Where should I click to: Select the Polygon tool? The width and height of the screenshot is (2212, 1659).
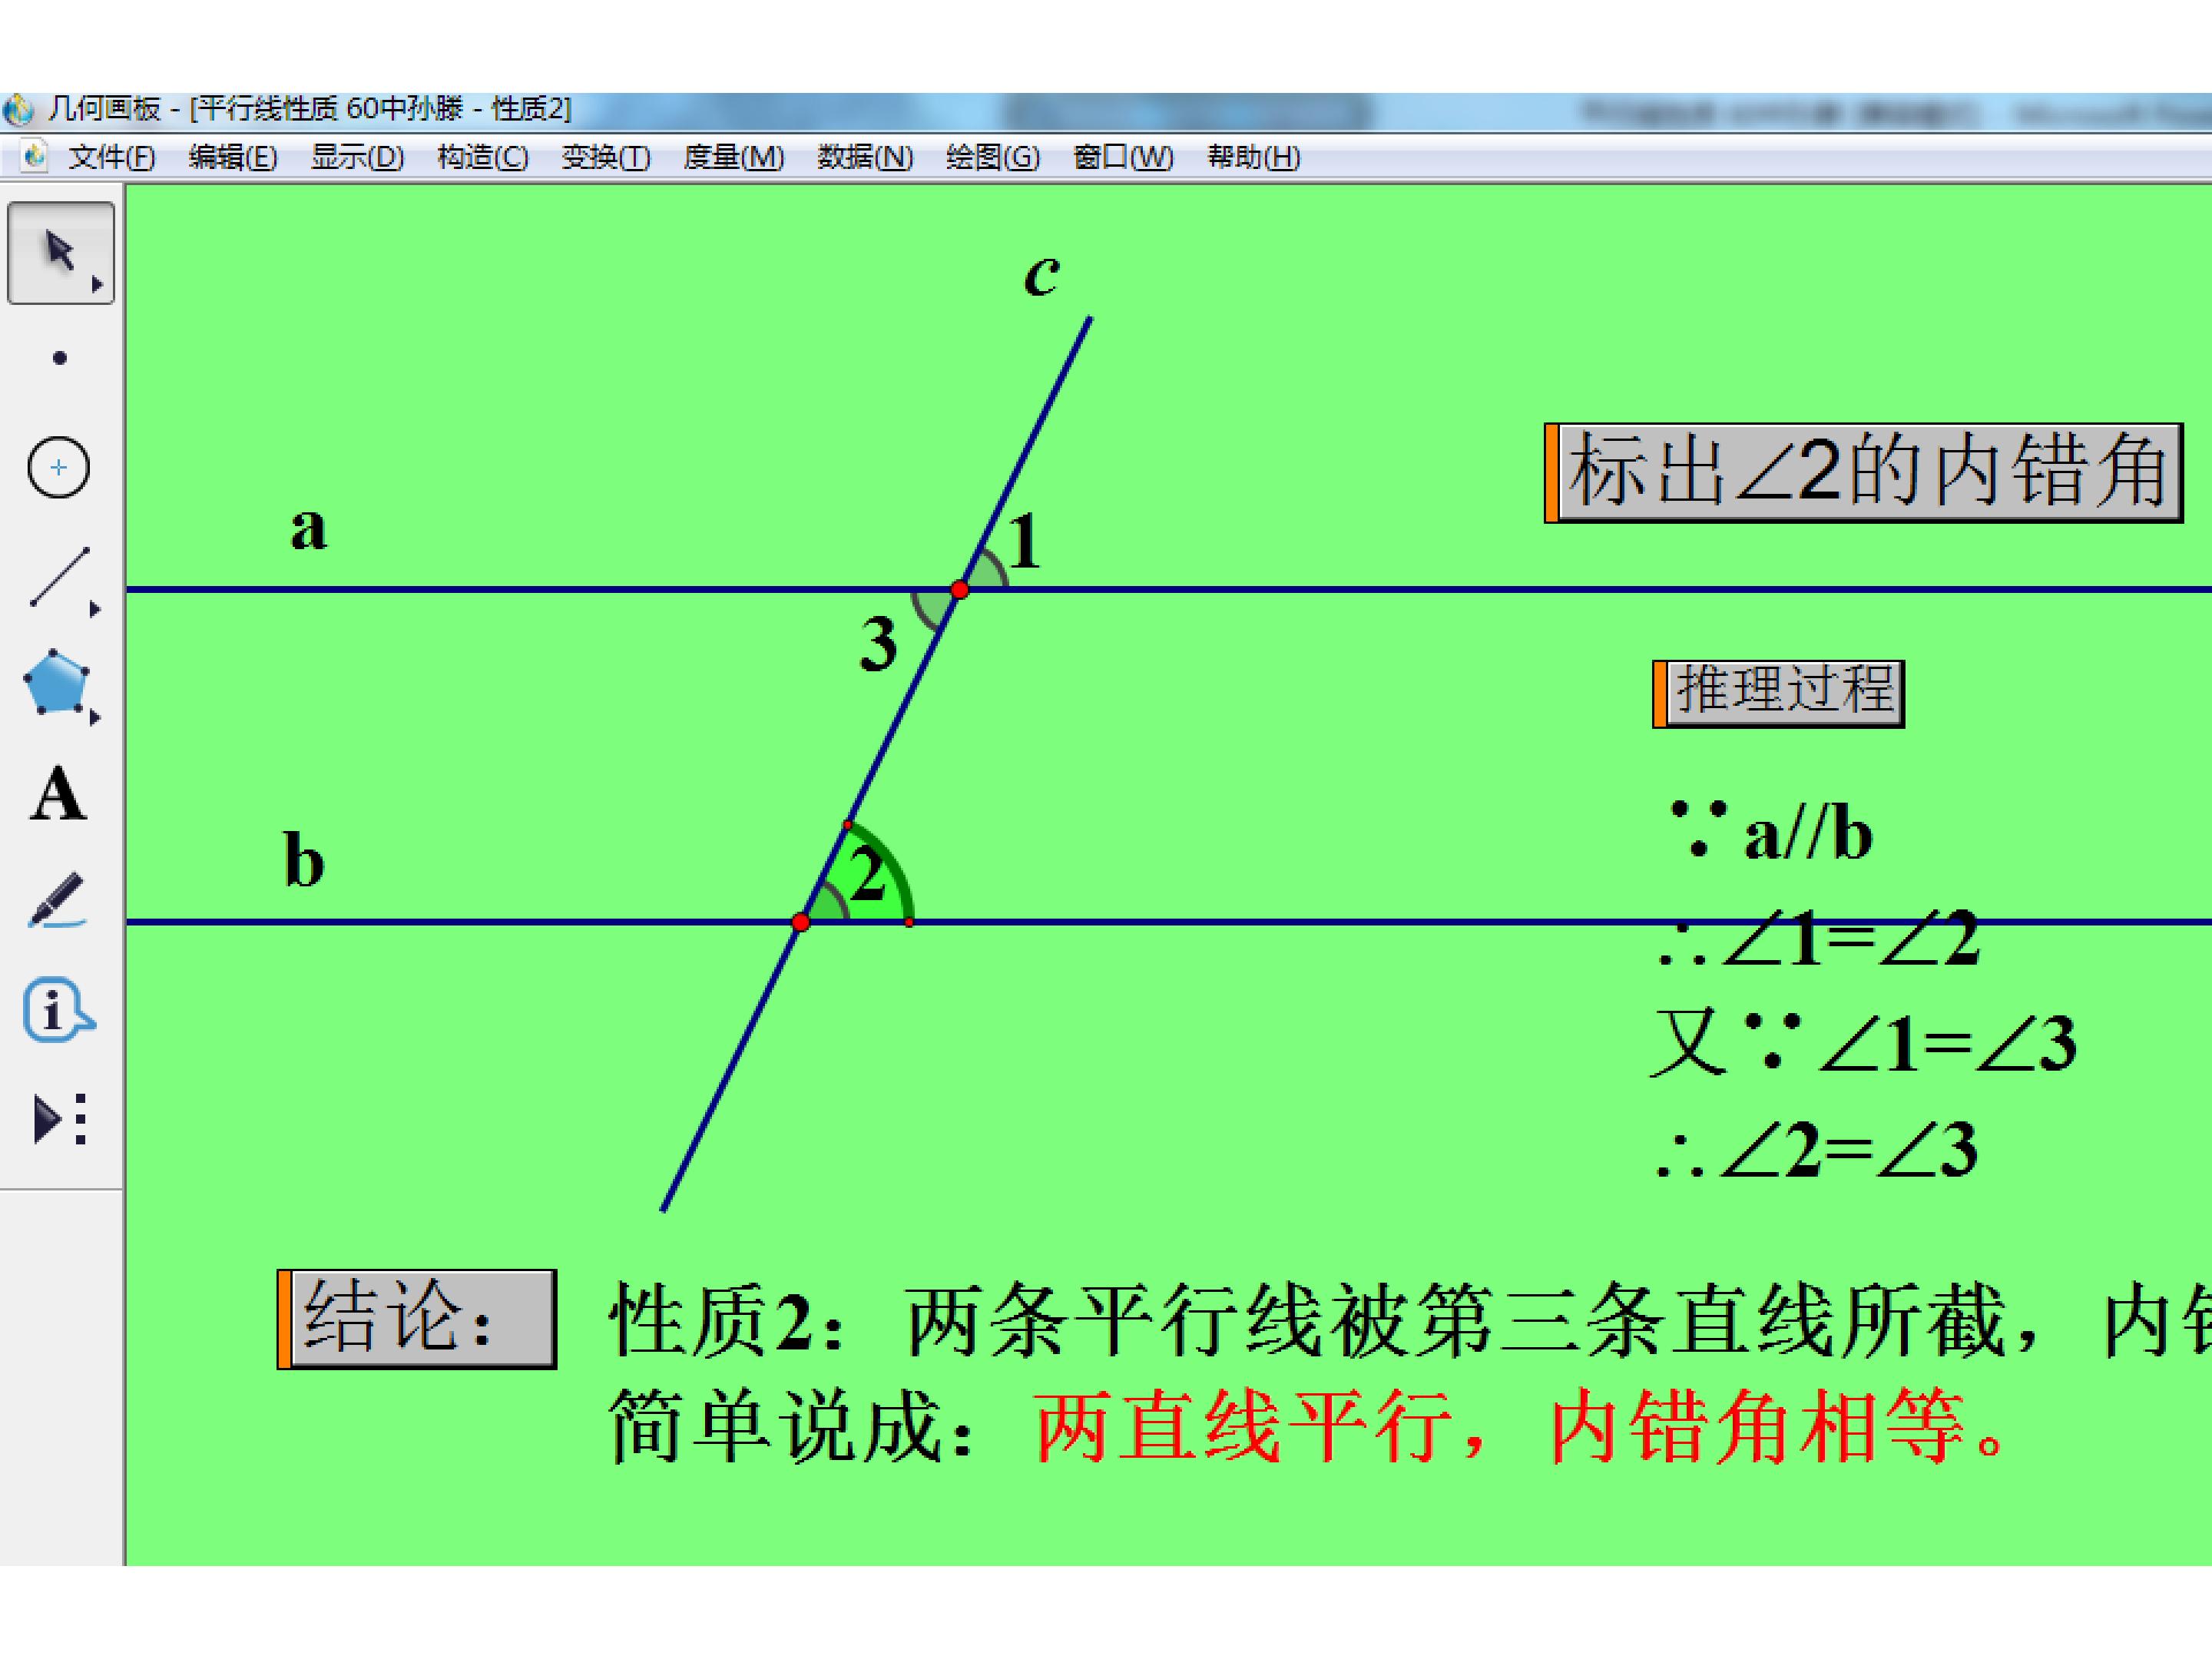click(57, 684)
